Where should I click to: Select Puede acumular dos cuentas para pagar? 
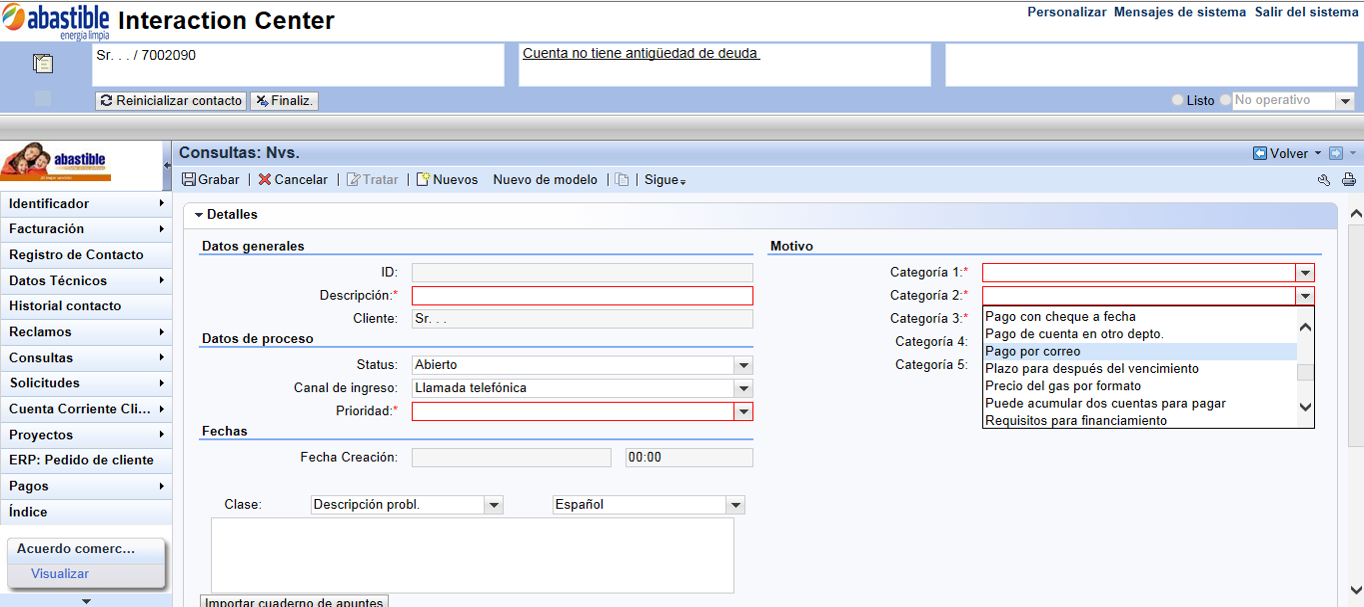1140,404
